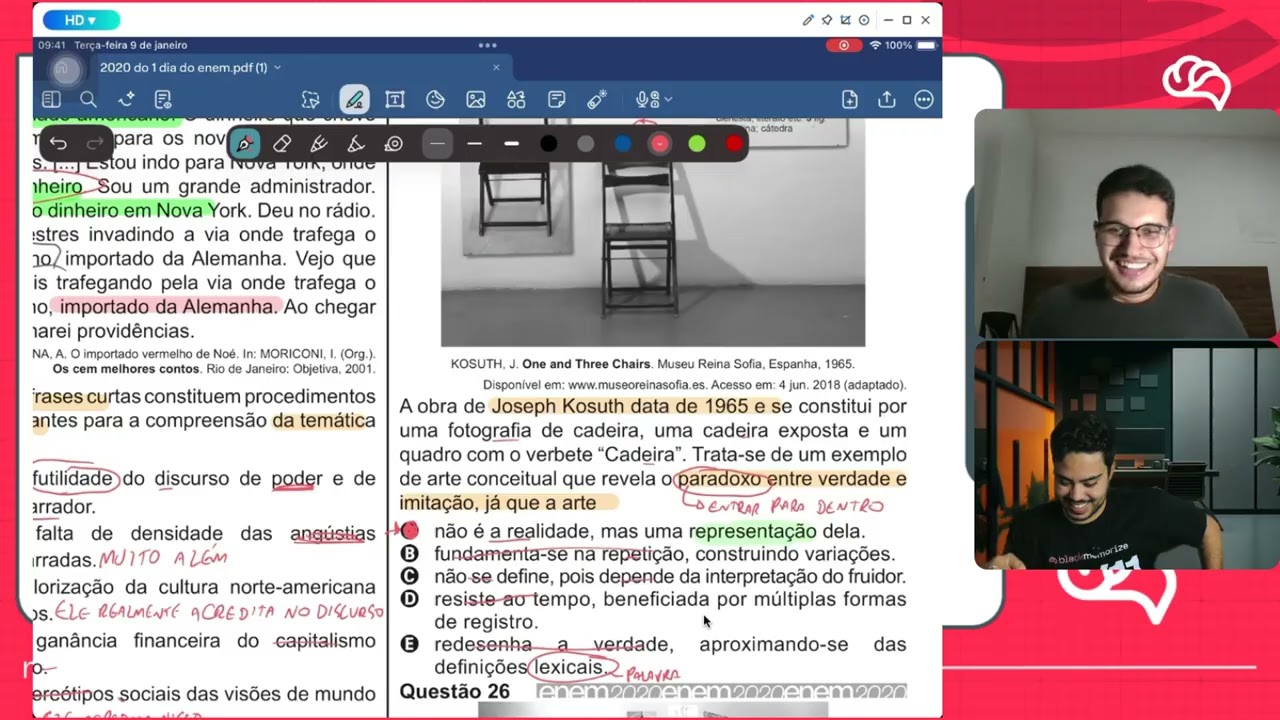
Task: Click the circled word 'paradoxo'
Action: click(718, 479)
